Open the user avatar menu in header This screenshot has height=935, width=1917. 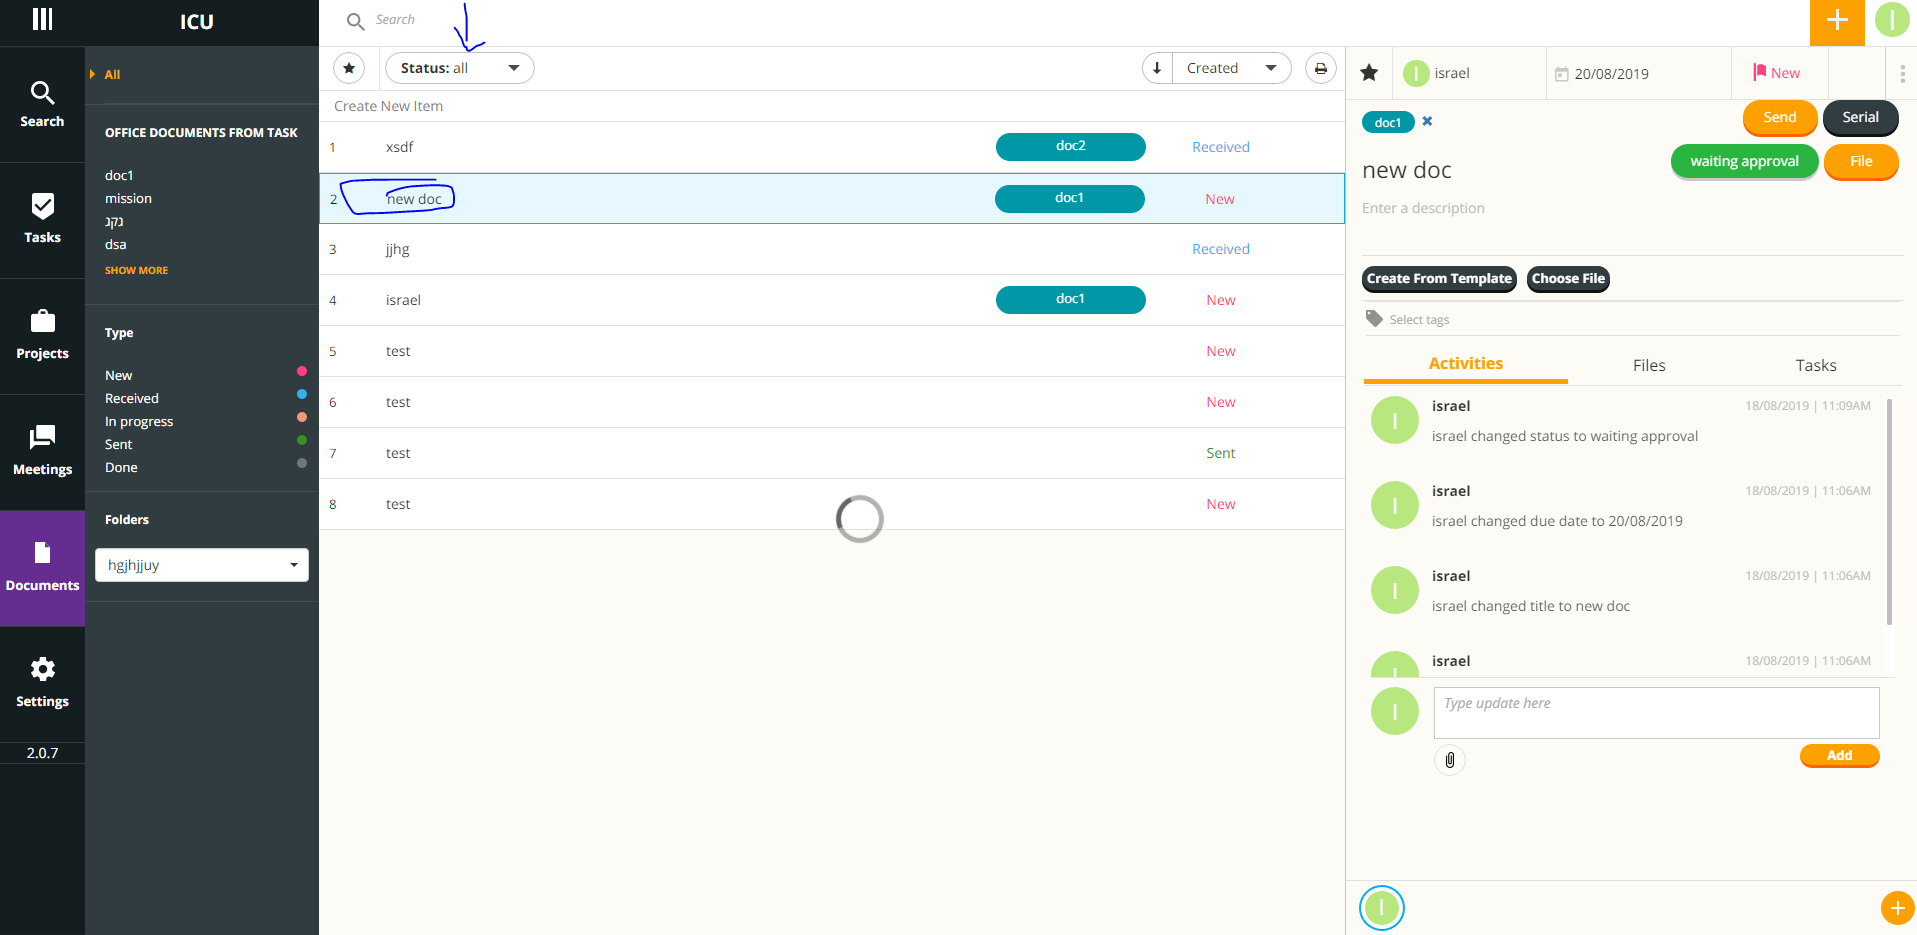[x=1892, y=20]
